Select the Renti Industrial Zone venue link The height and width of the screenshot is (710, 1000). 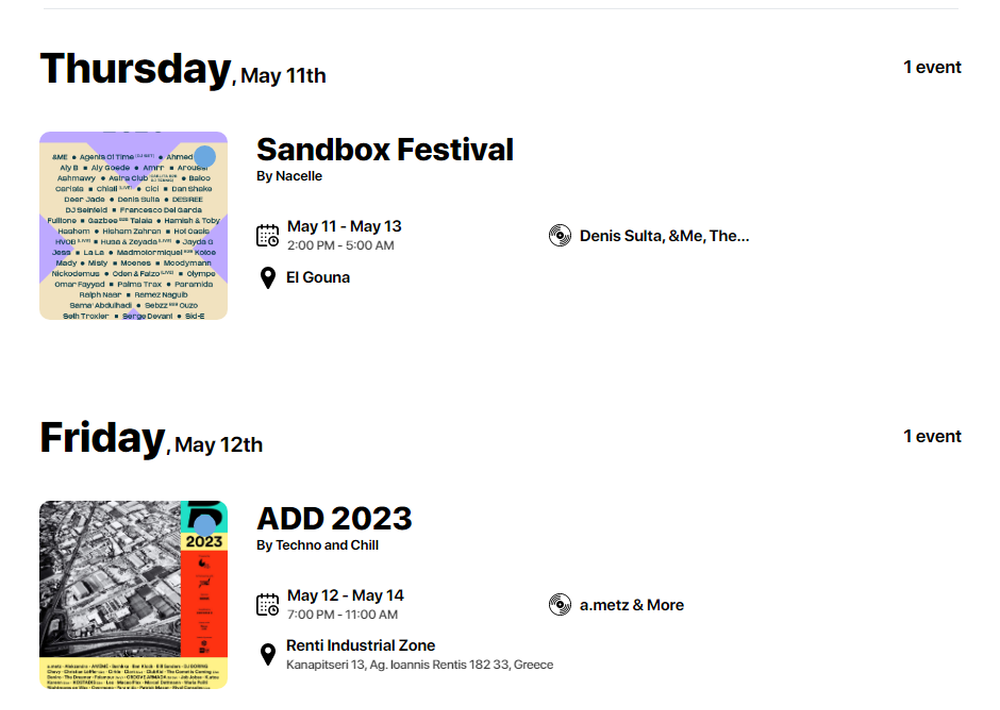[x=360, y=646]
